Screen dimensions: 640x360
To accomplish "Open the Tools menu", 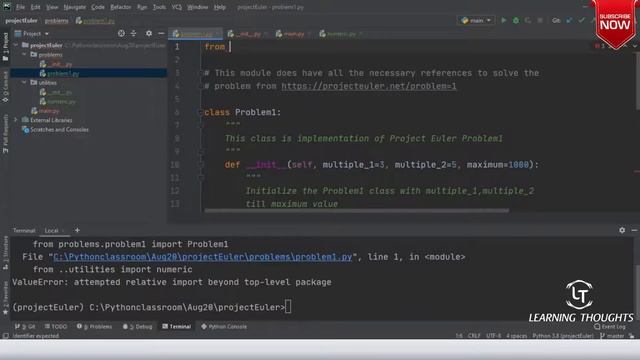I will click(159, 7).
